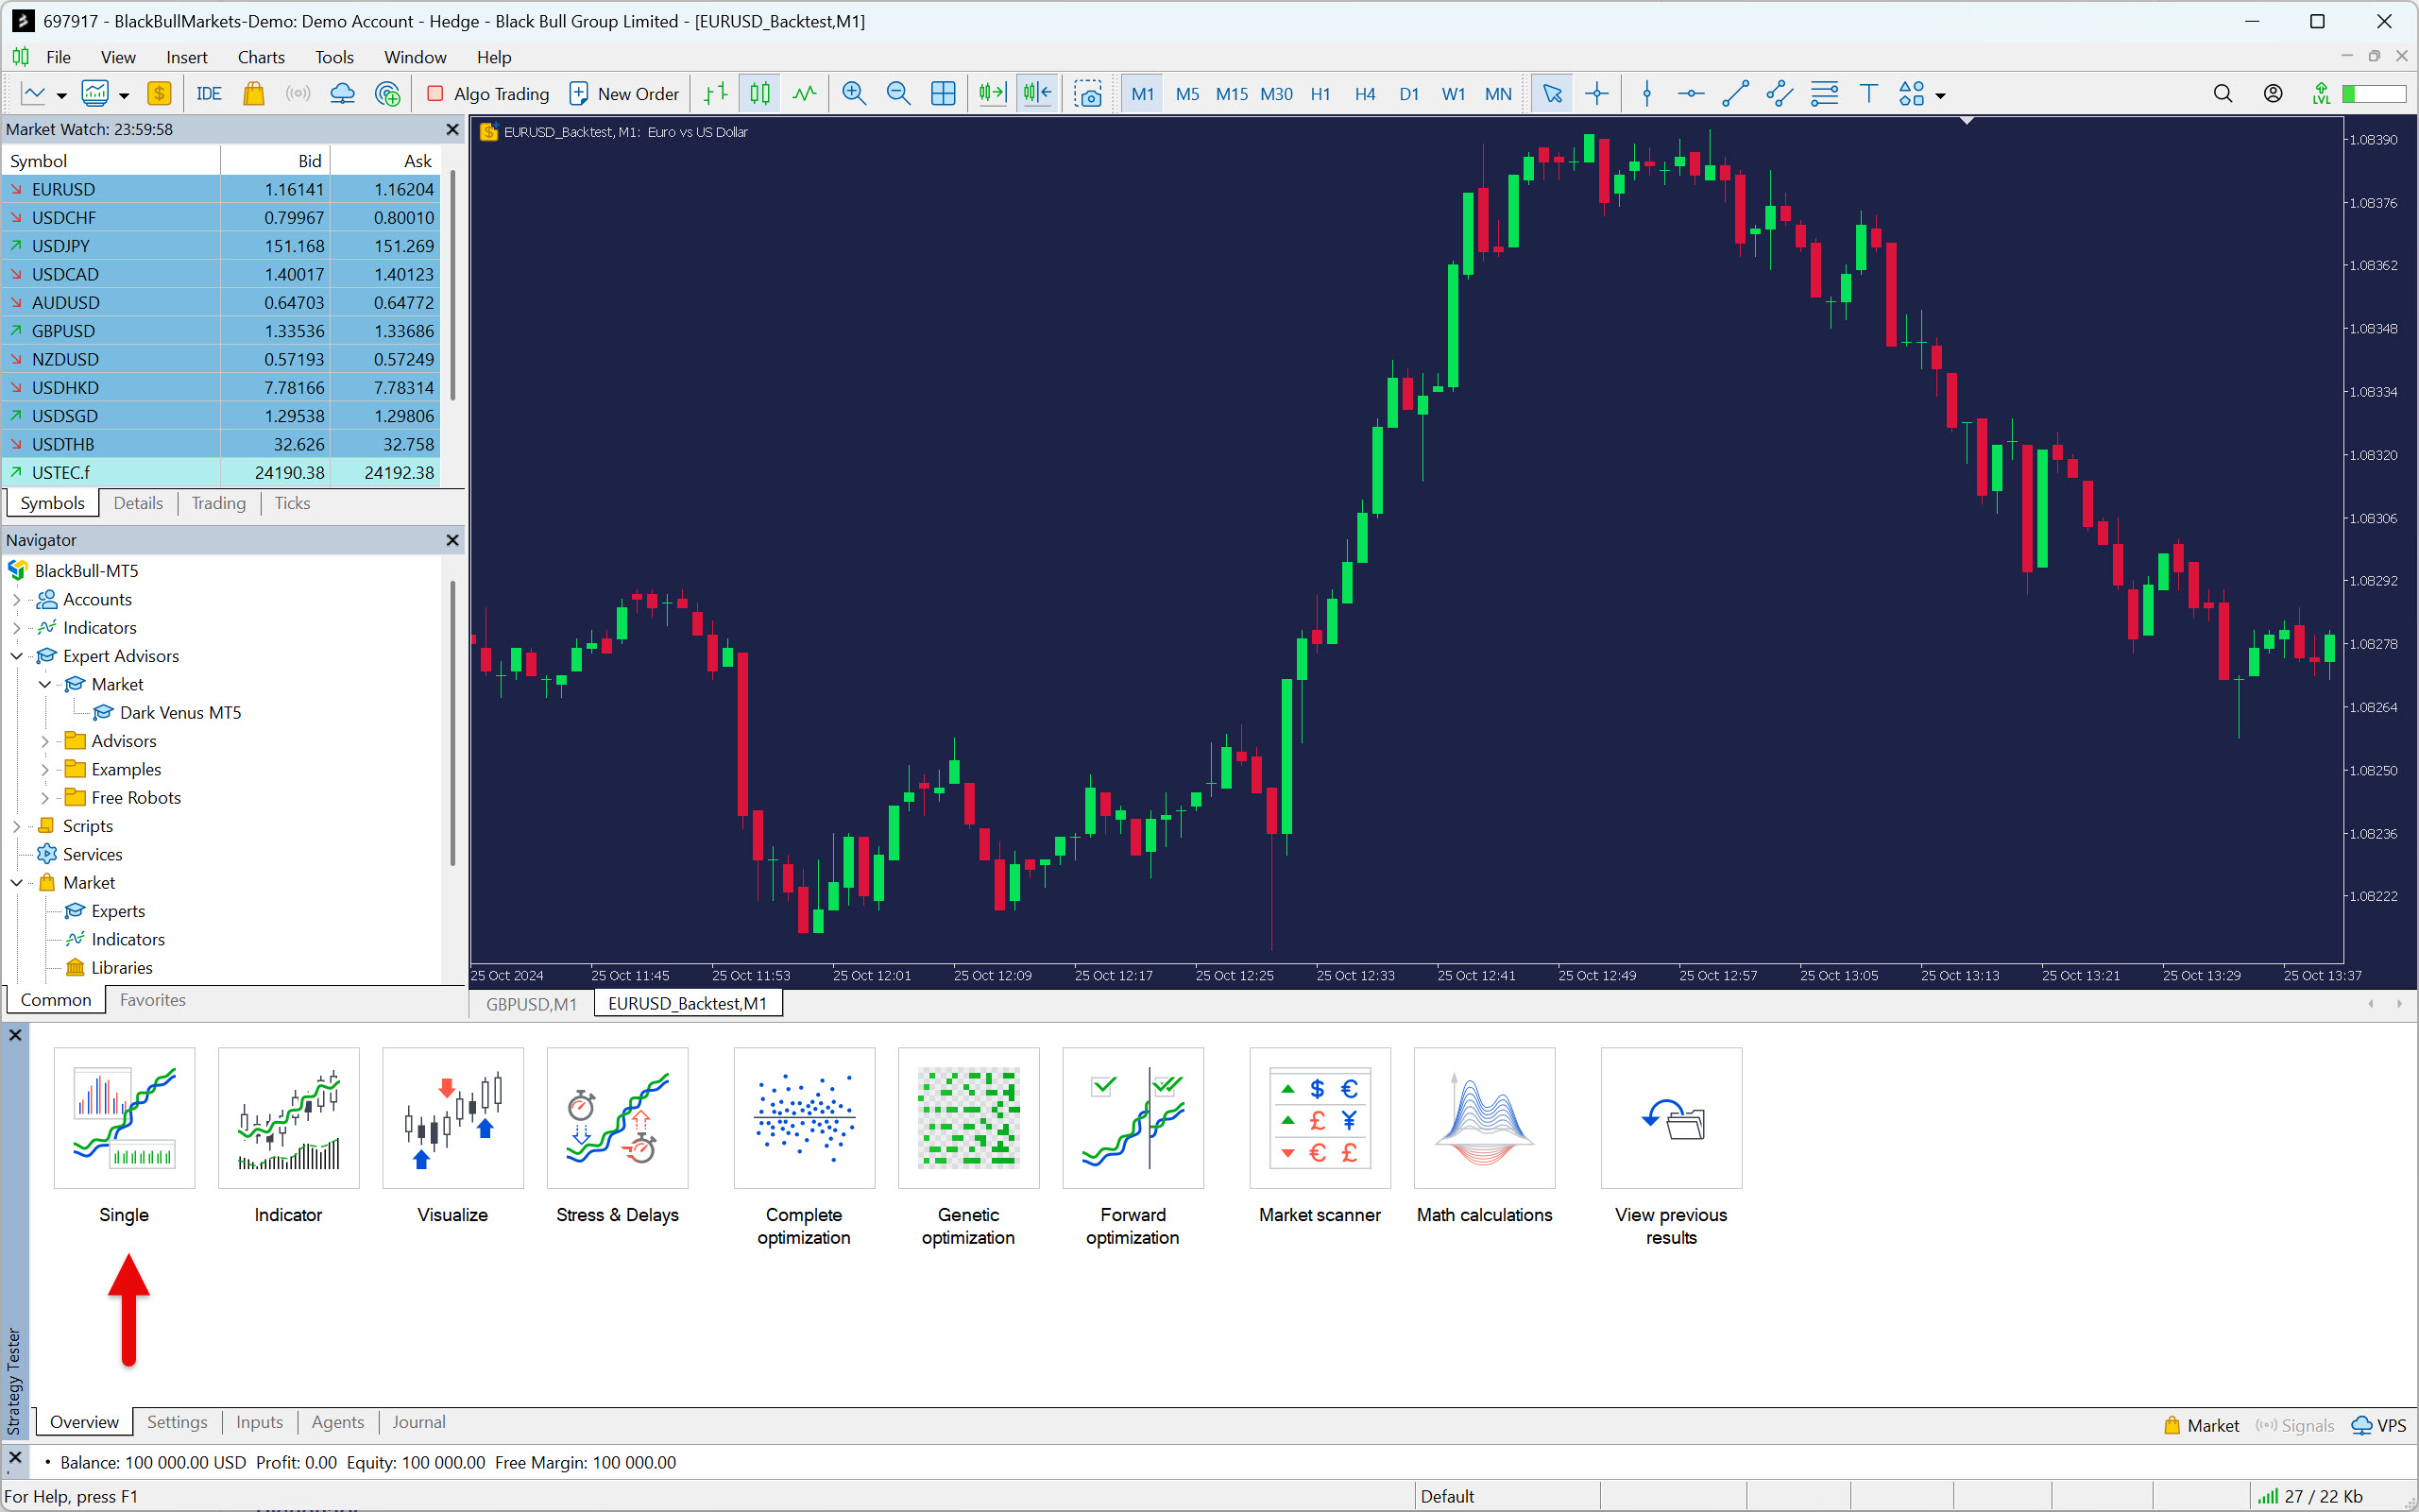Toggle chart auto-scroll to latest bar

[992, 94]
